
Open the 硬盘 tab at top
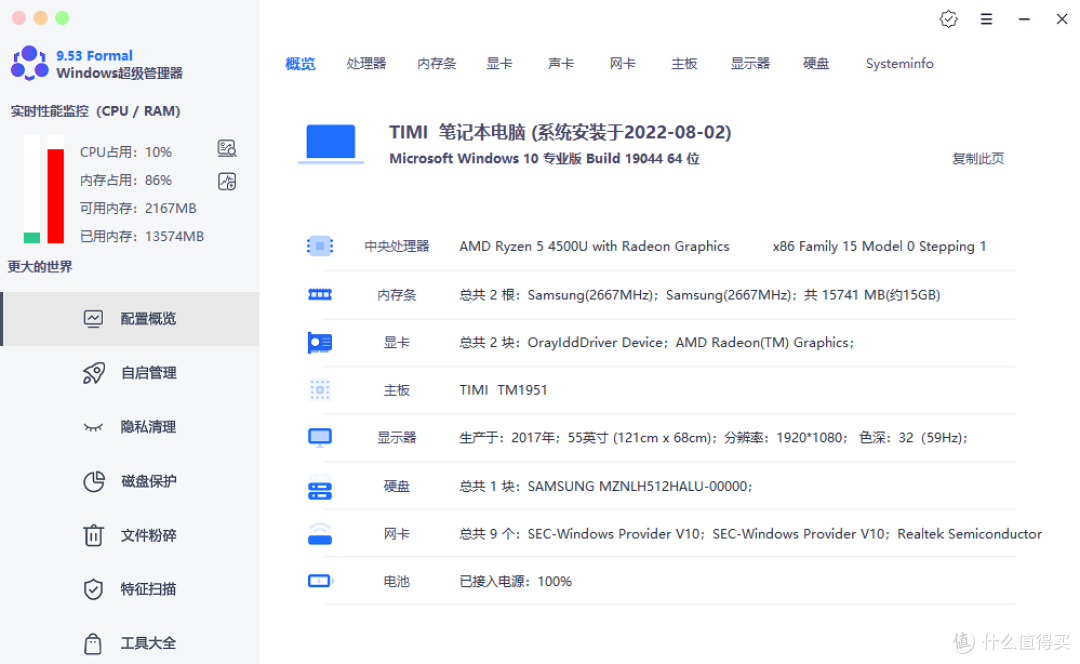pyautogui.click(x=816, y=63)
